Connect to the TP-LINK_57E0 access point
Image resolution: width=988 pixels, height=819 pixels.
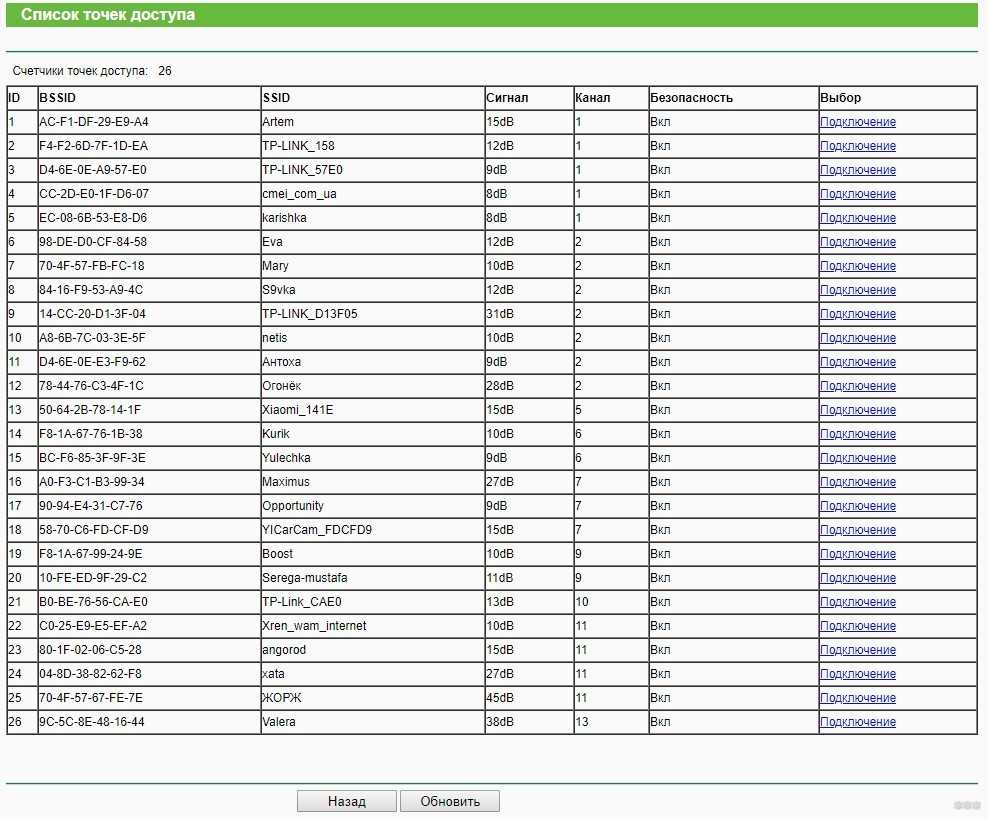[x=857, y=170]
